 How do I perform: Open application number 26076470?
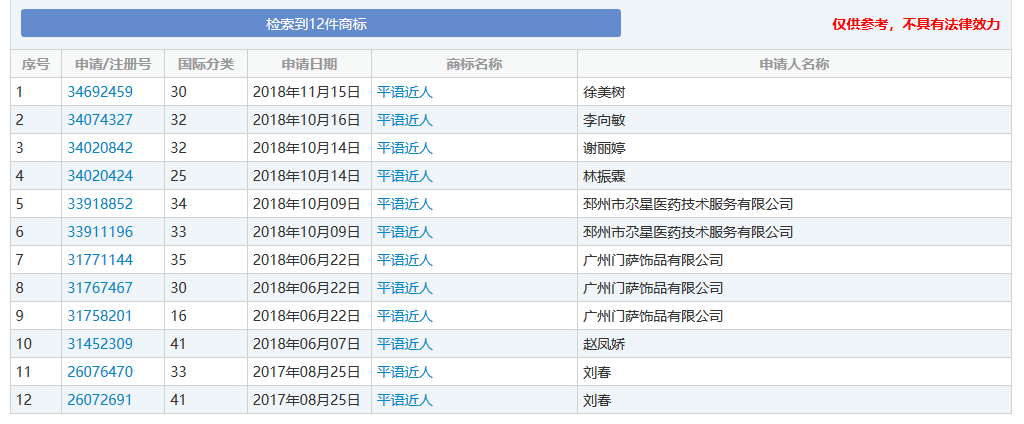pos(100,372)
